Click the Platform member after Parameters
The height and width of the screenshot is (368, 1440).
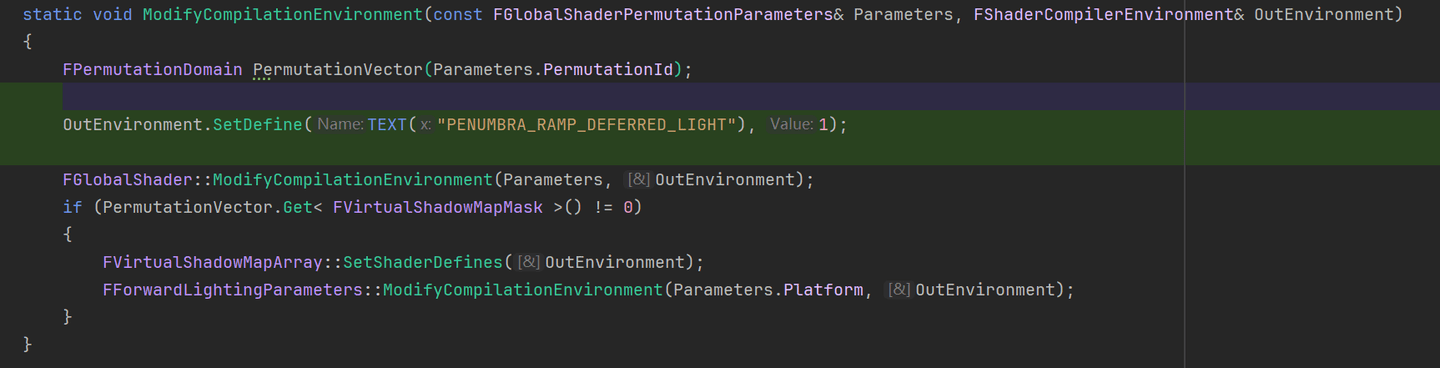coord(822,290)
